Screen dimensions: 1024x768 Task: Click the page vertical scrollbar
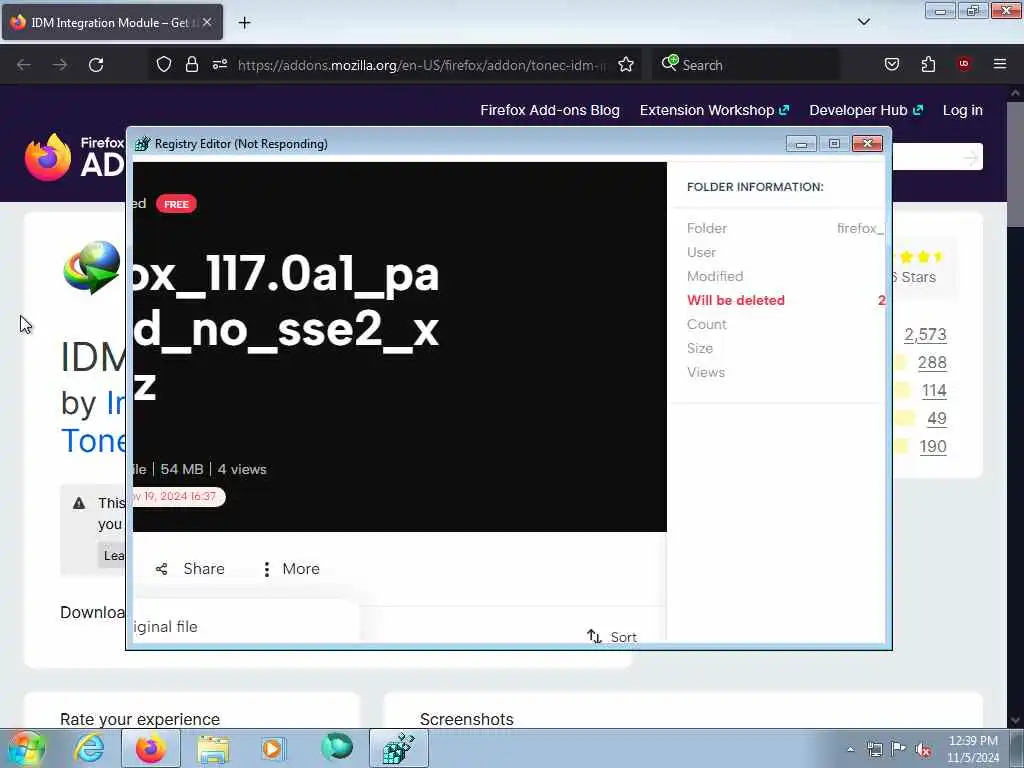coord(1015,405)
